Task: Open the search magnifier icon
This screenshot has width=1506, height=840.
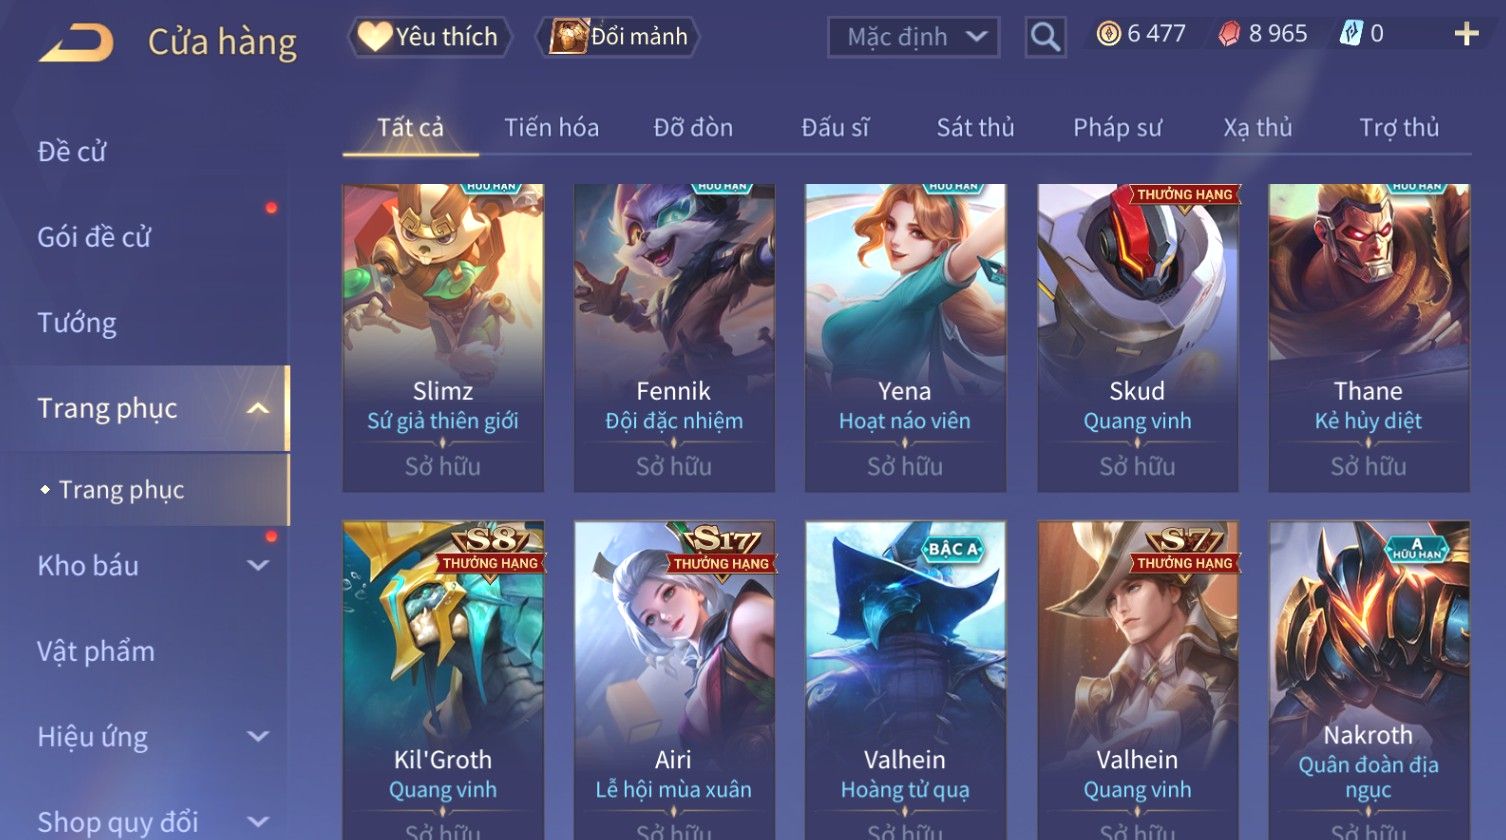Action: tap(1045, 37)
